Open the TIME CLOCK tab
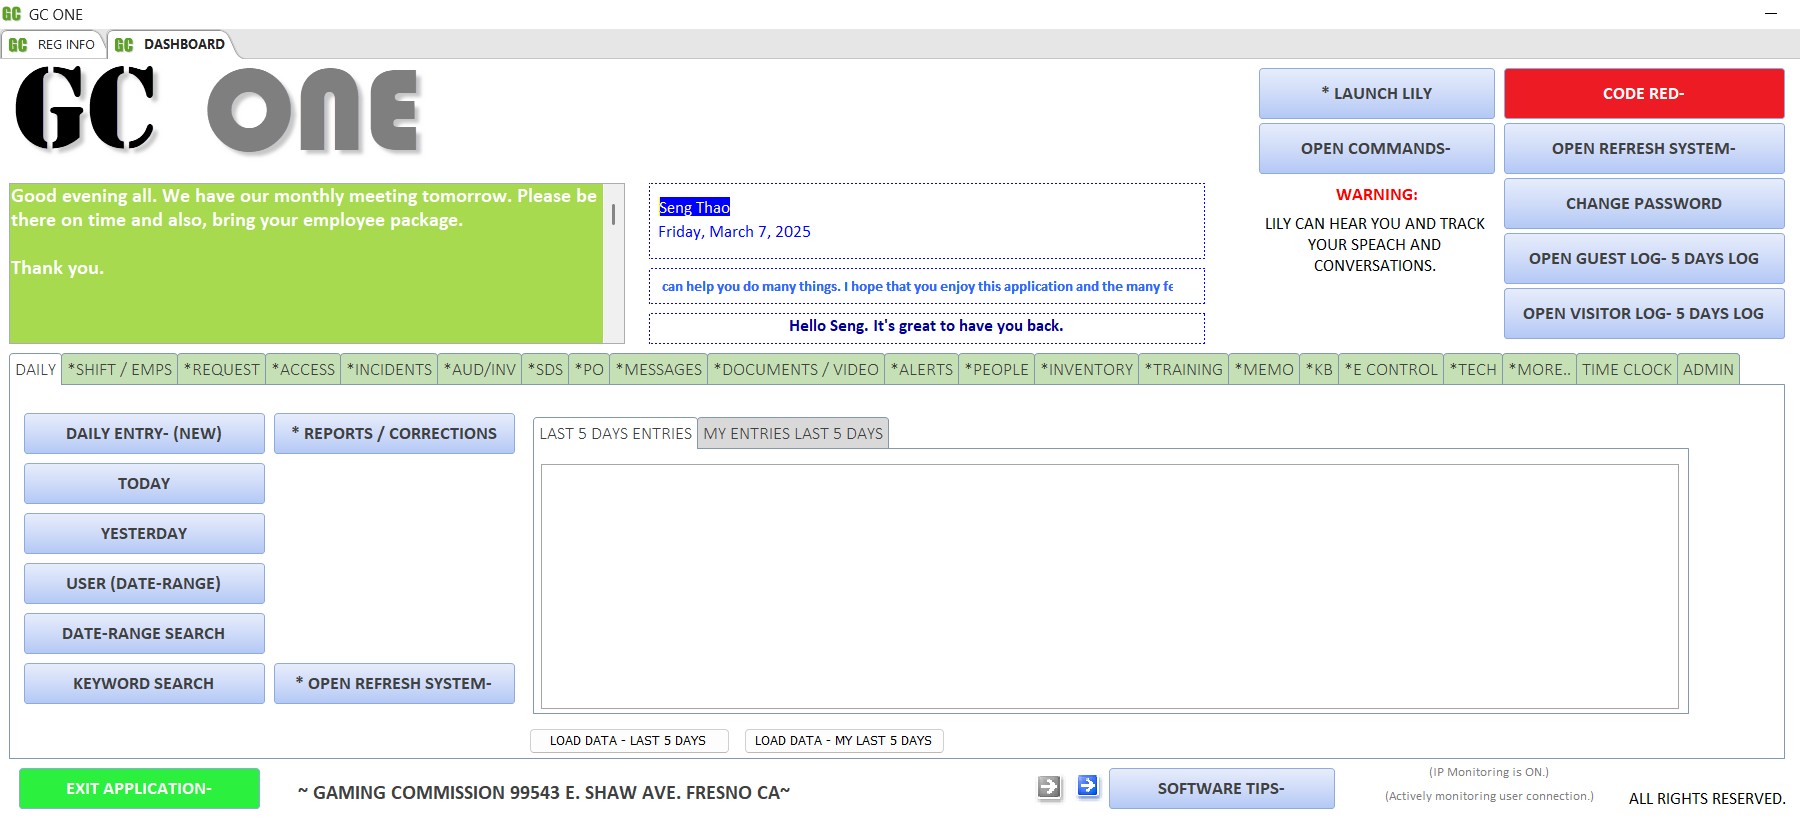This screenshot has width=1800, height=817. point(1626,370)
